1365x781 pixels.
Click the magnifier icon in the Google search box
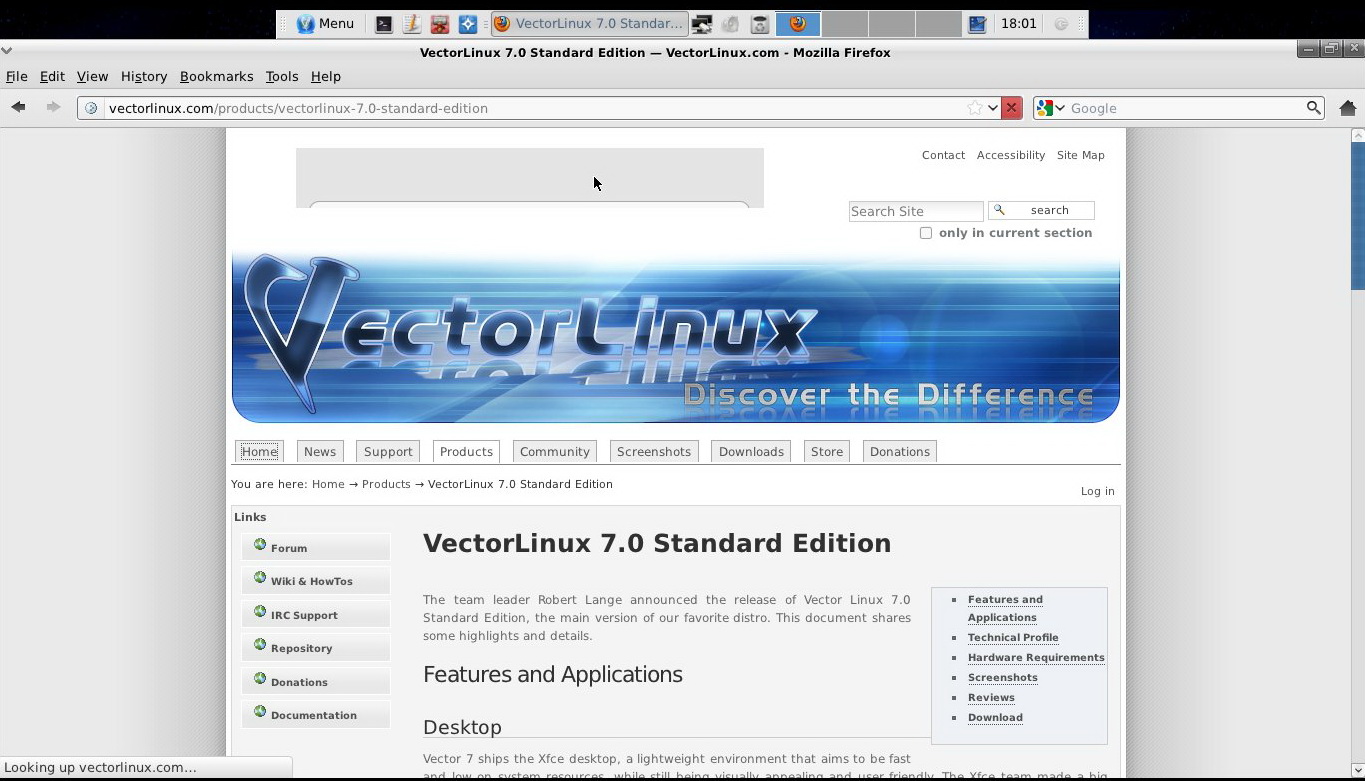click(x=1314, y=108)
